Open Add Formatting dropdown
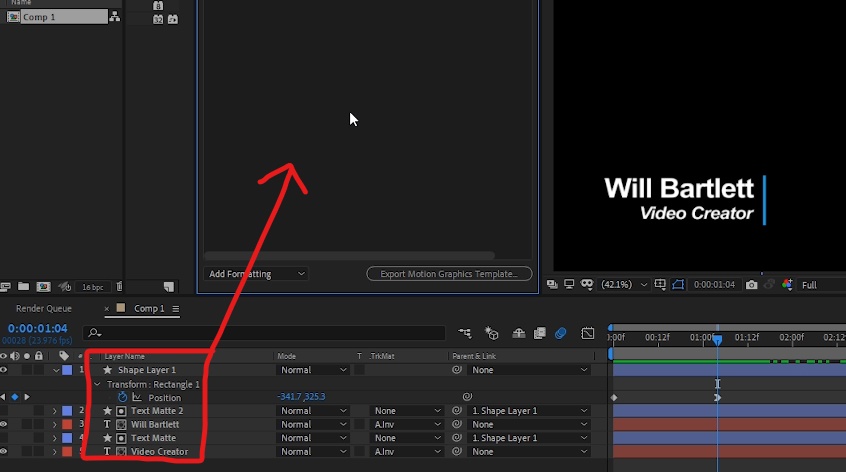The height and width of the screenshot is (472, 846). pos(256,273)
